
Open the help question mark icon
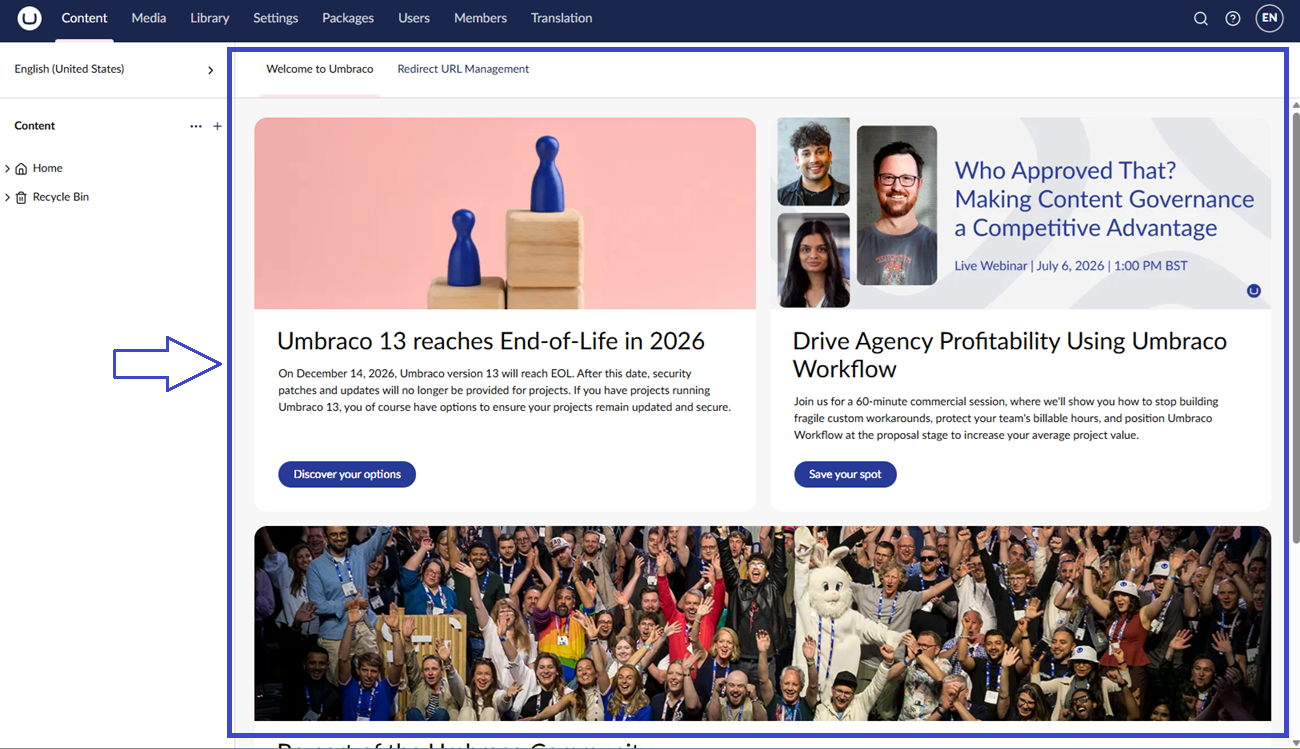(x=1233, y=18)
